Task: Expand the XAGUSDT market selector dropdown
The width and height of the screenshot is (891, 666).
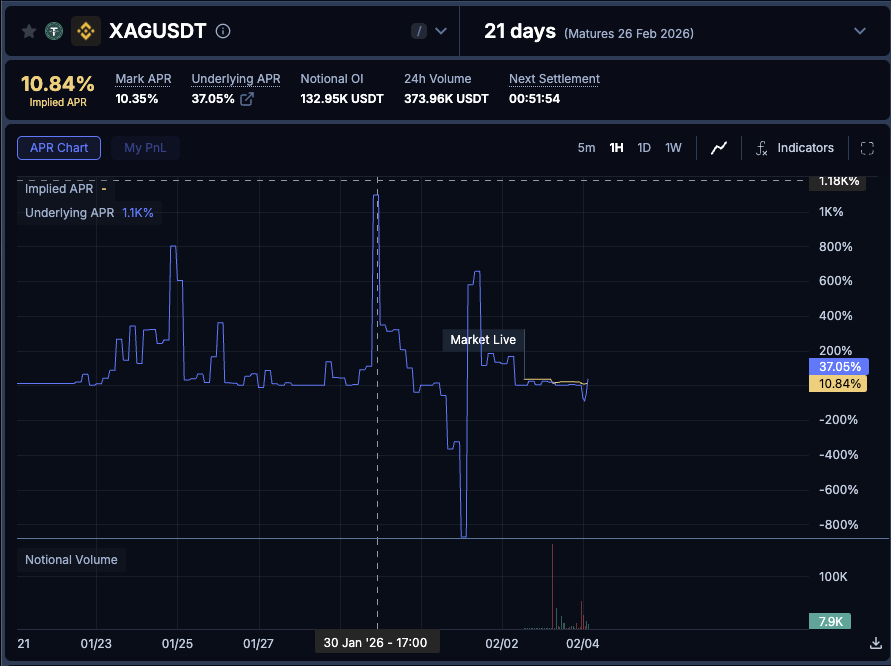Action: tap(441, 31)
